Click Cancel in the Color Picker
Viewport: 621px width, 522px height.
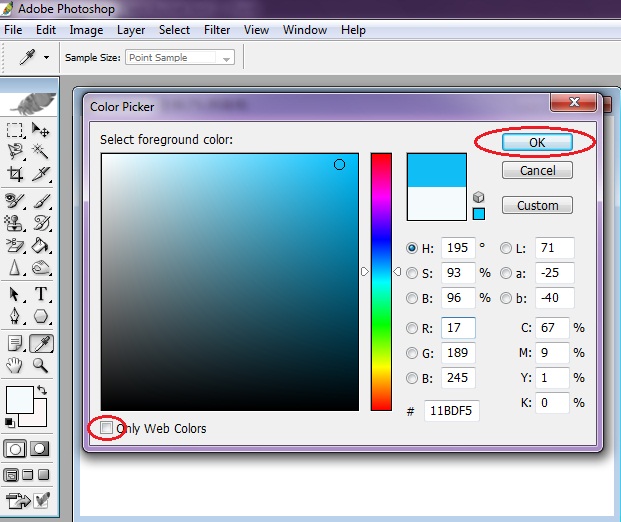[537, 170]
